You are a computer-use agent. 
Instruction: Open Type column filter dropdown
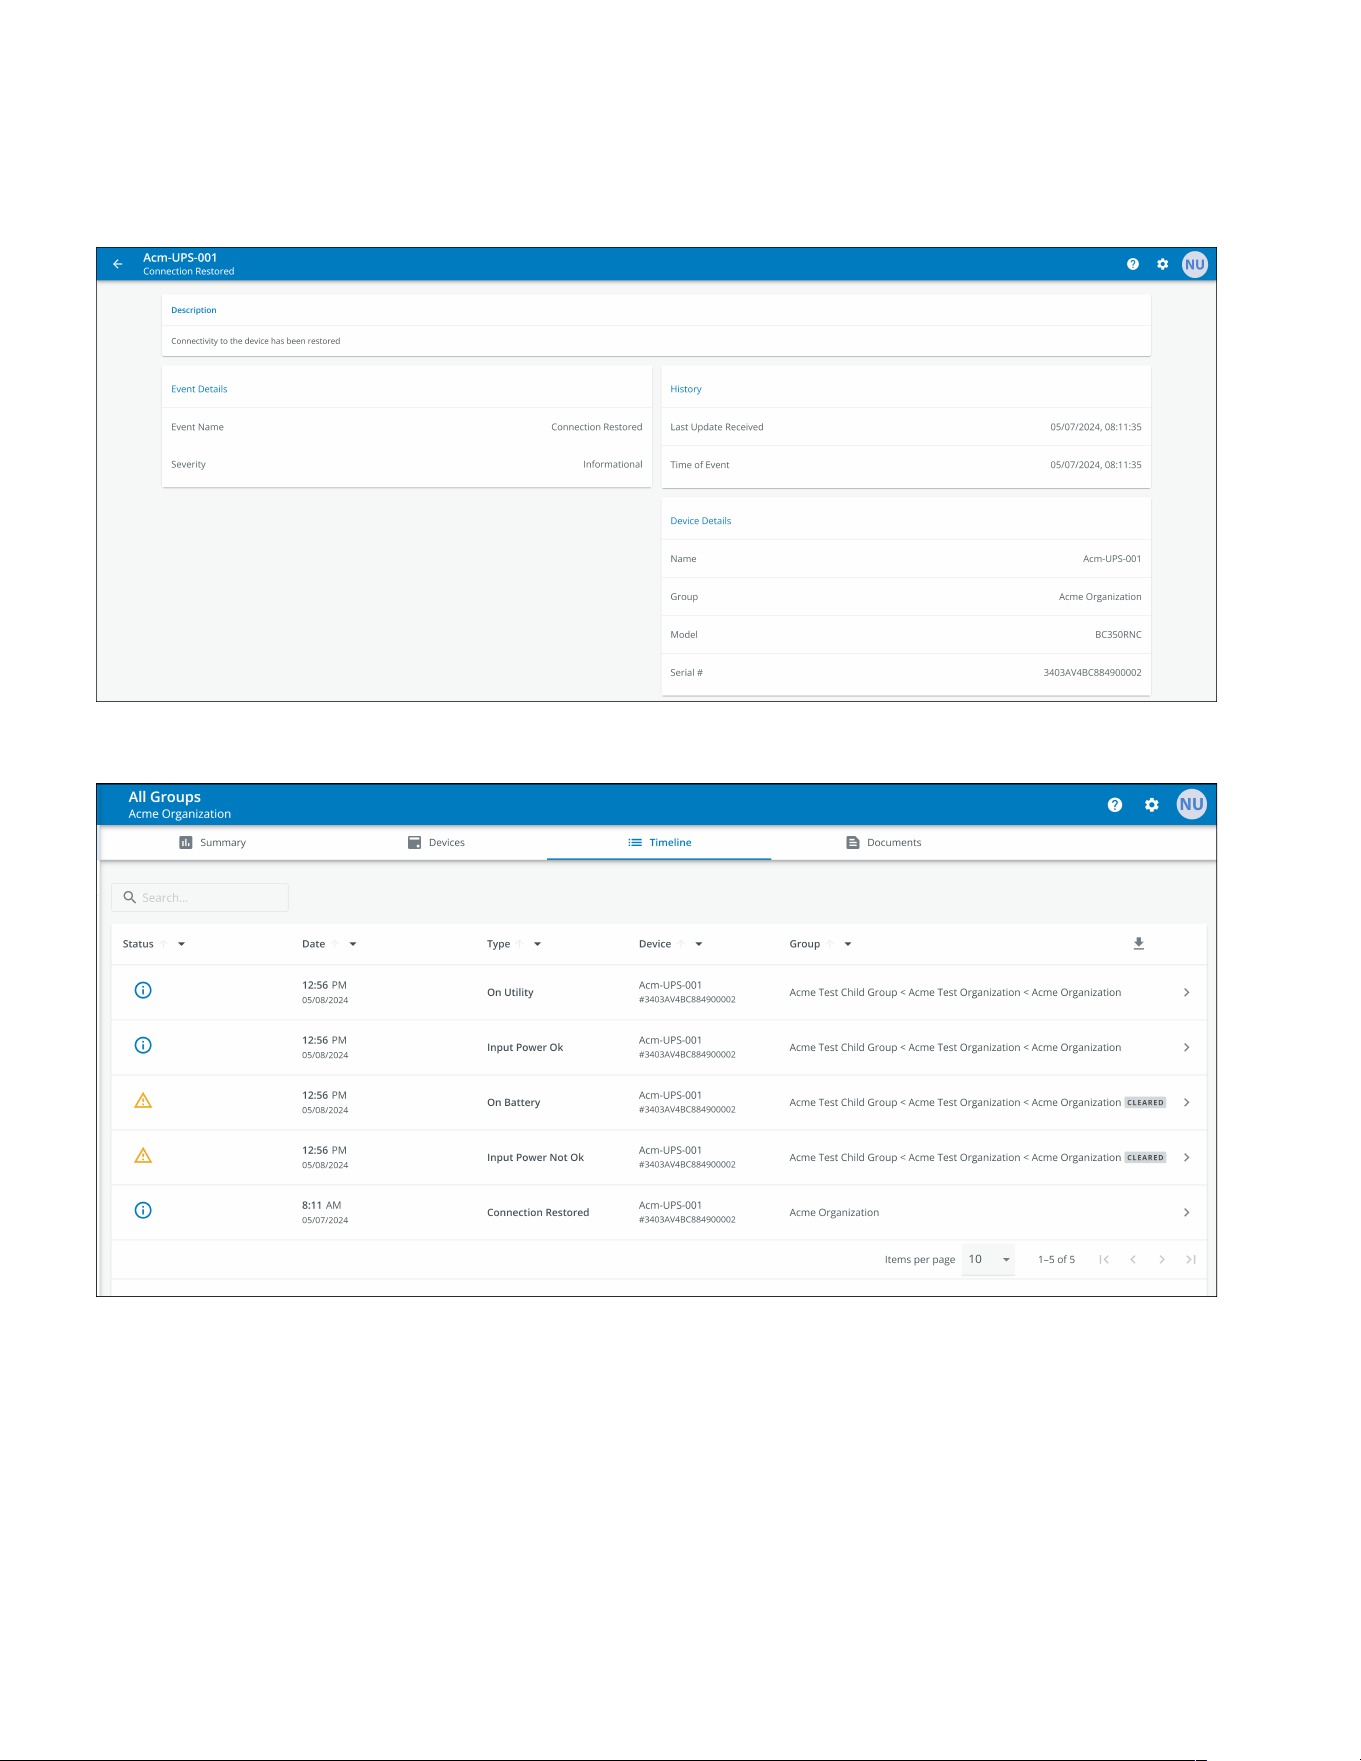[537, 944]
